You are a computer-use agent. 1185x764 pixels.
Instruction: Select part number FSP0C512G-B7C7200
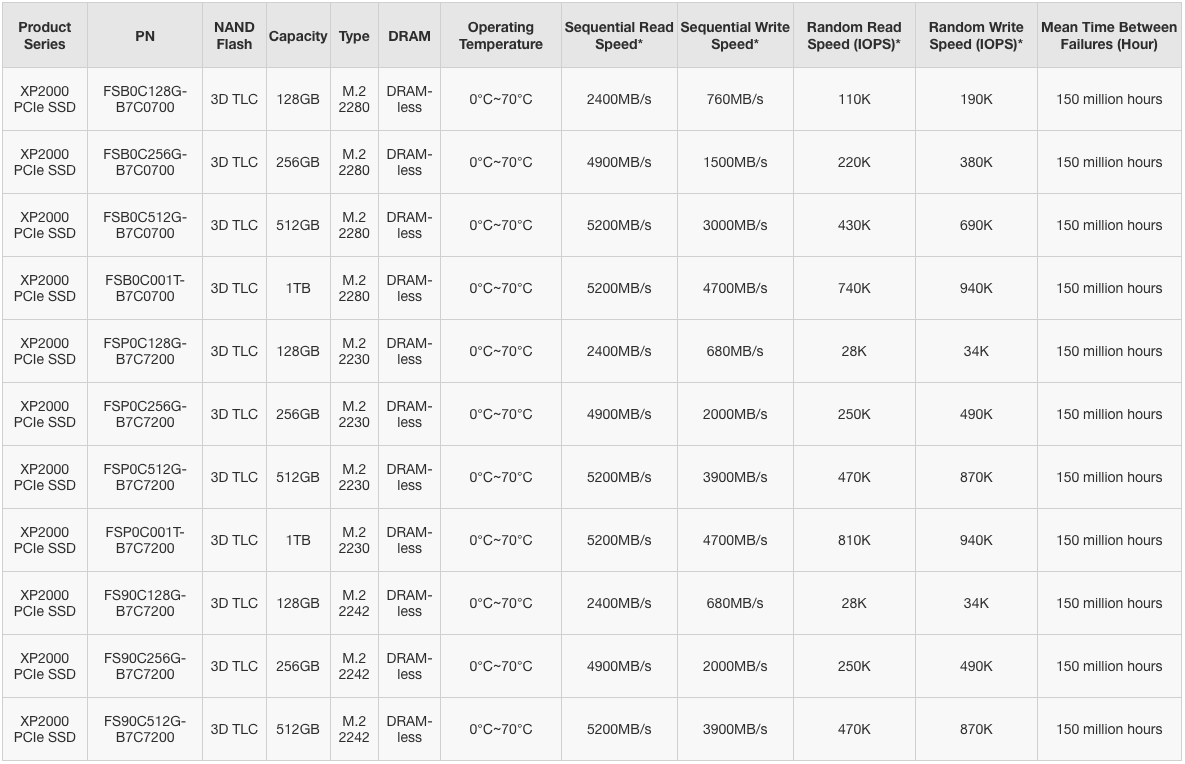point(145,477)
